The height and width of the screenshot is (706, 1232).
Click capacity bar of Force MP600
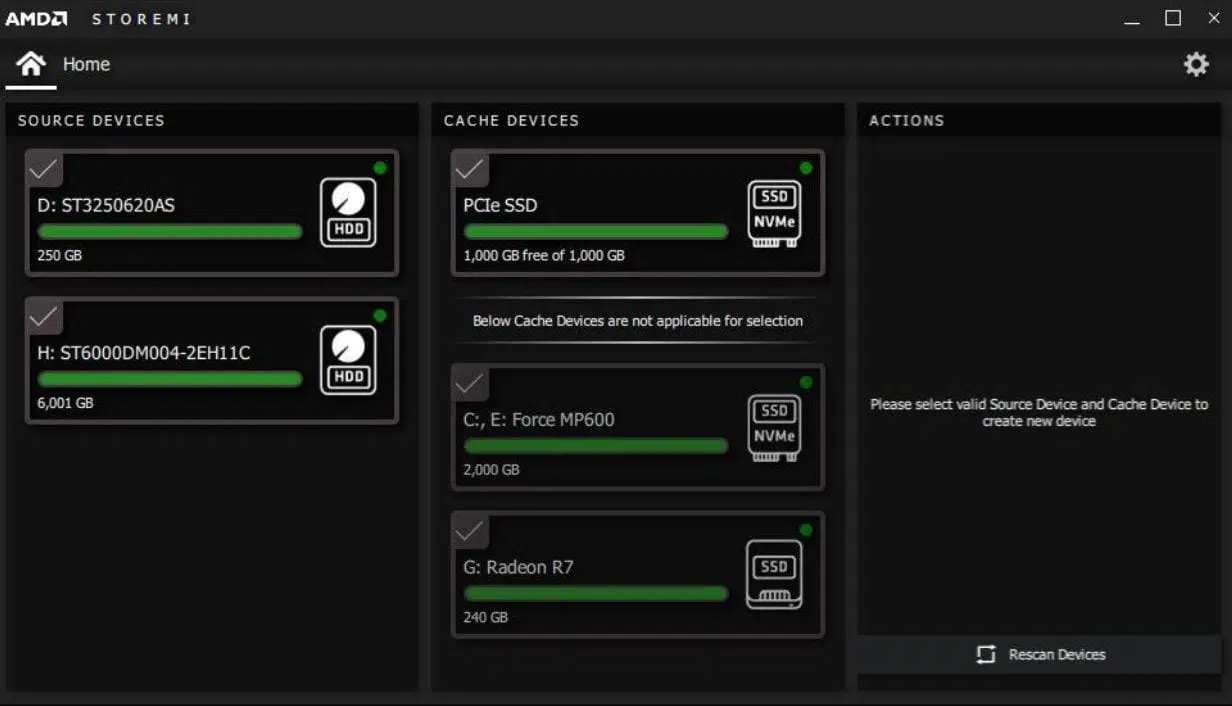596,446
